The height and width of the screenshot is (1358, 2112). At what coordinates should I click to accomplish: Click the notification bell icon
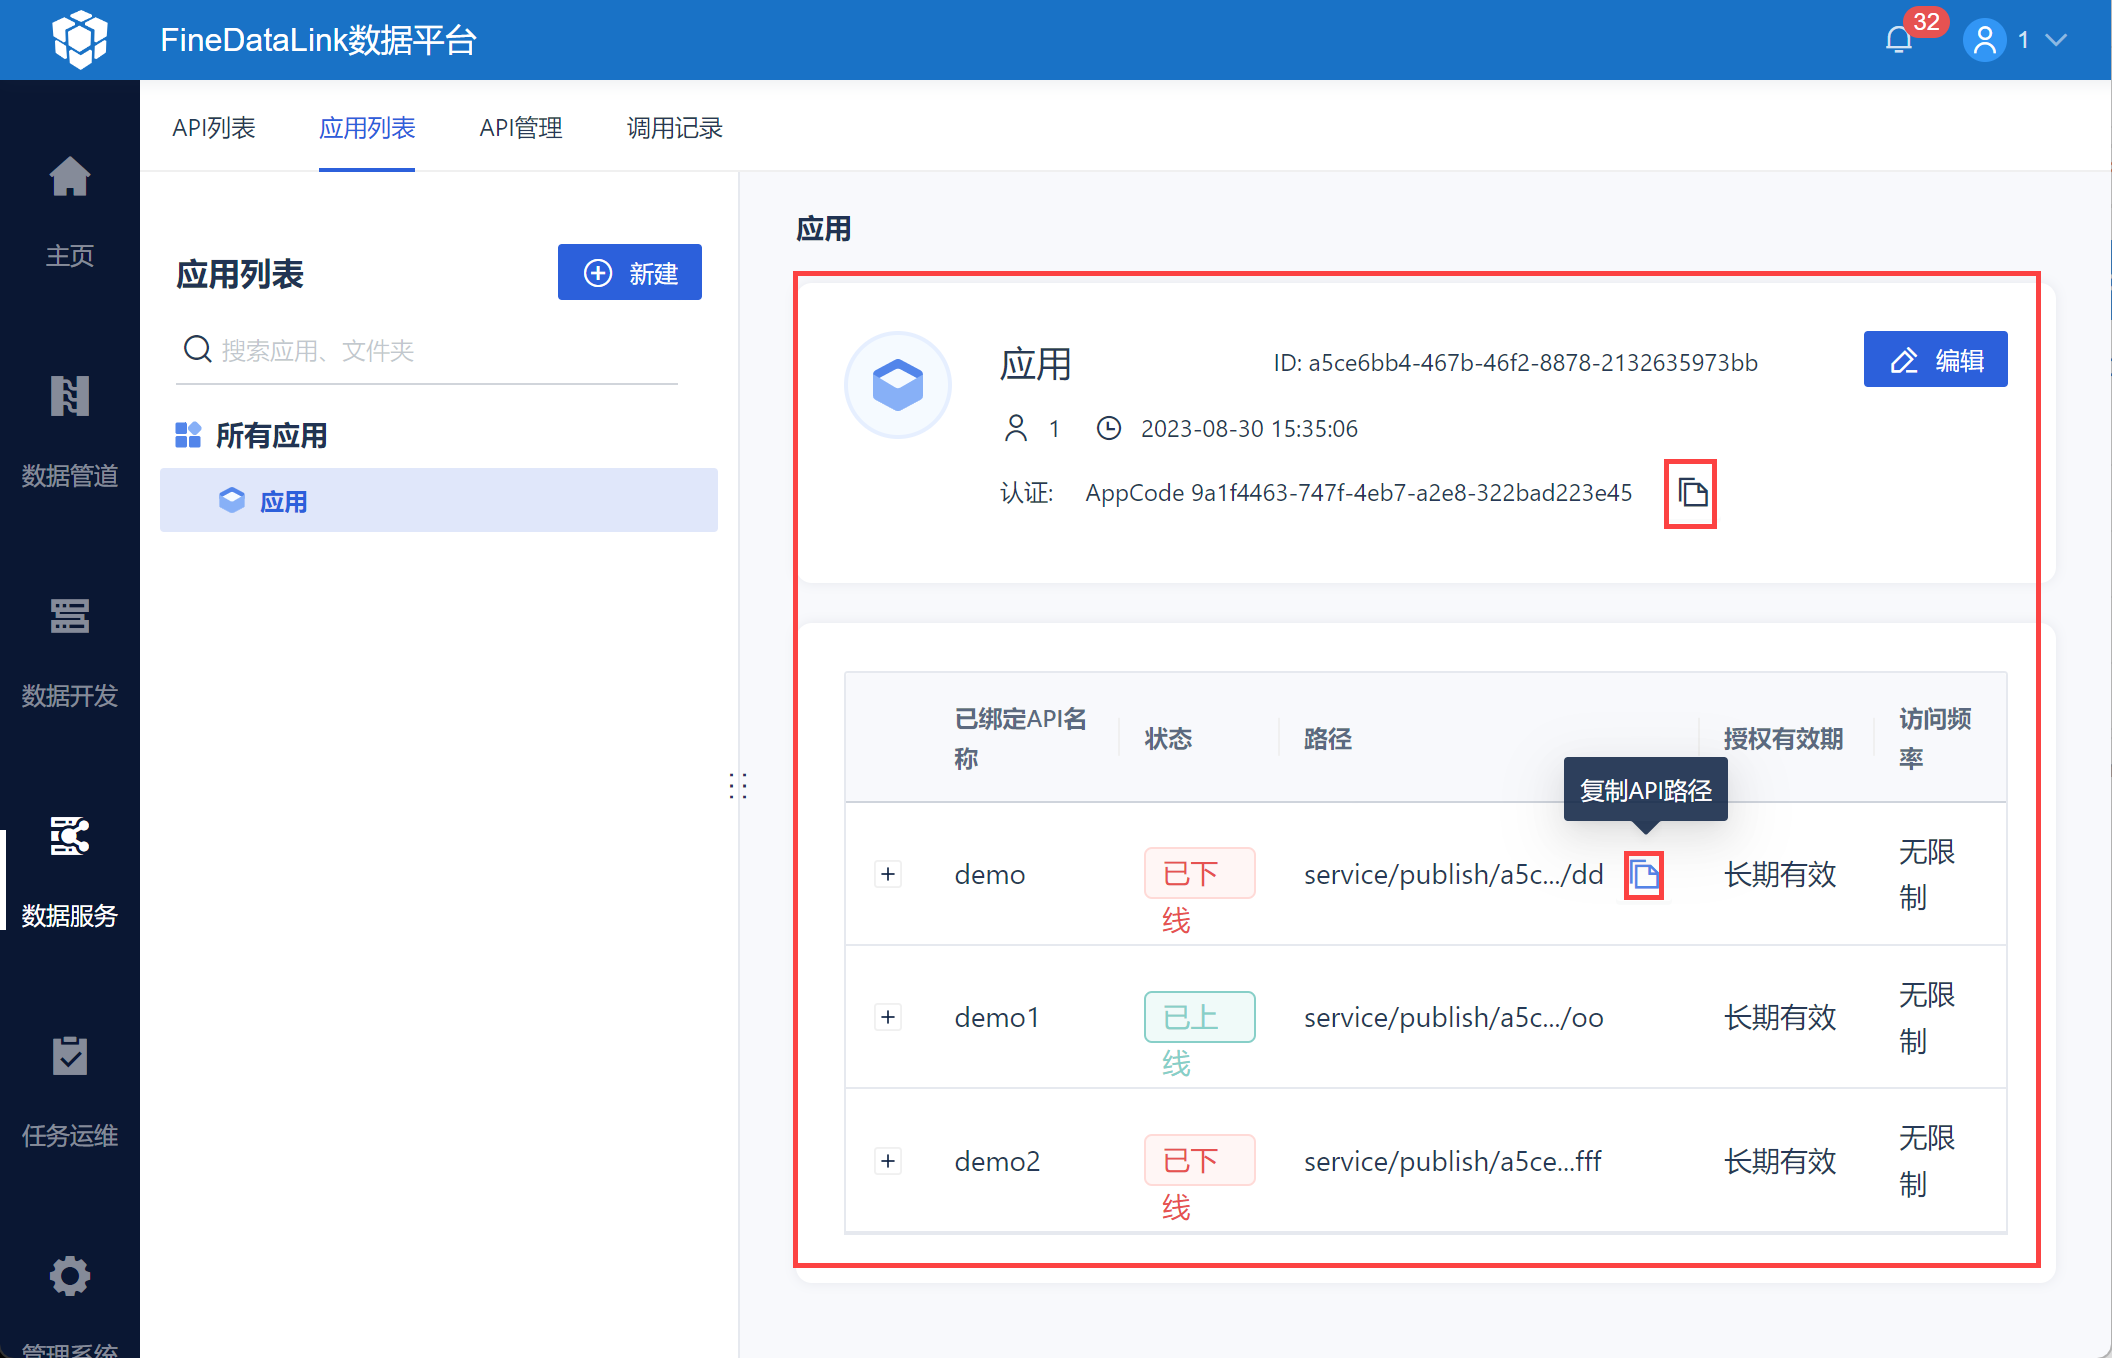(x=1898, y=40)
